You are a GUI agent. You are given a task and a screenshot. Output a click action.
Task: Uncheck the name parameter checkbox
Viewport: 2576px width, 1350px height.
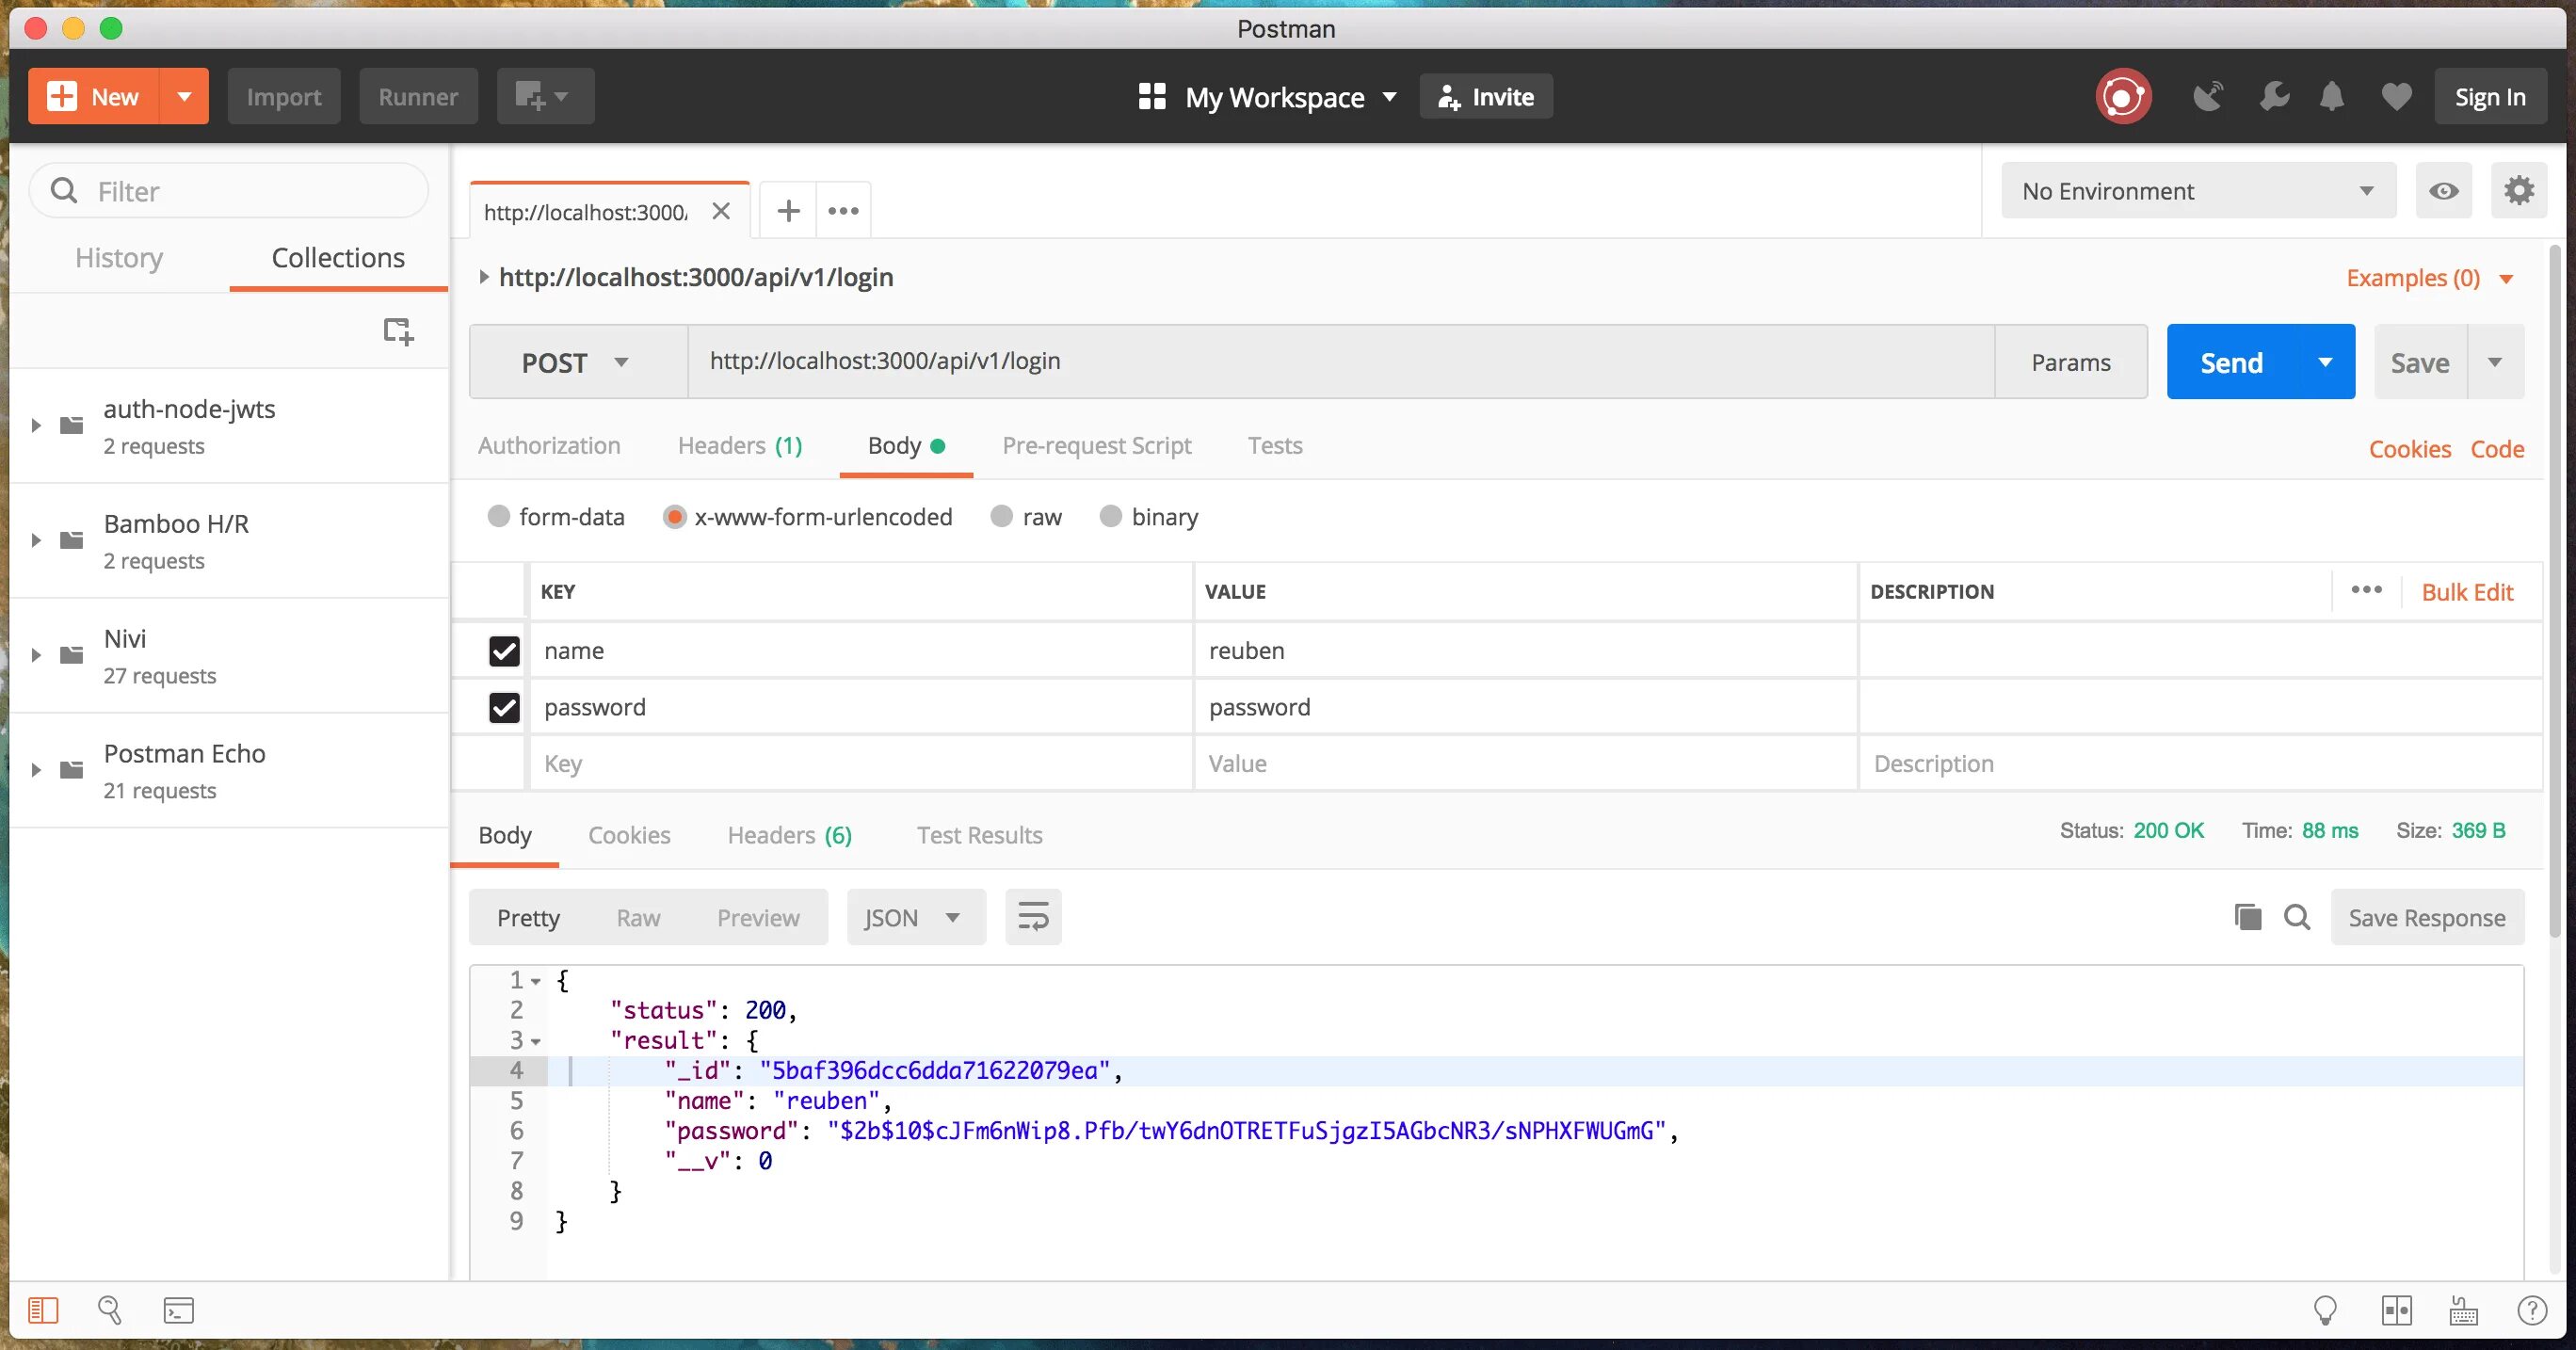tap(504, 651)
